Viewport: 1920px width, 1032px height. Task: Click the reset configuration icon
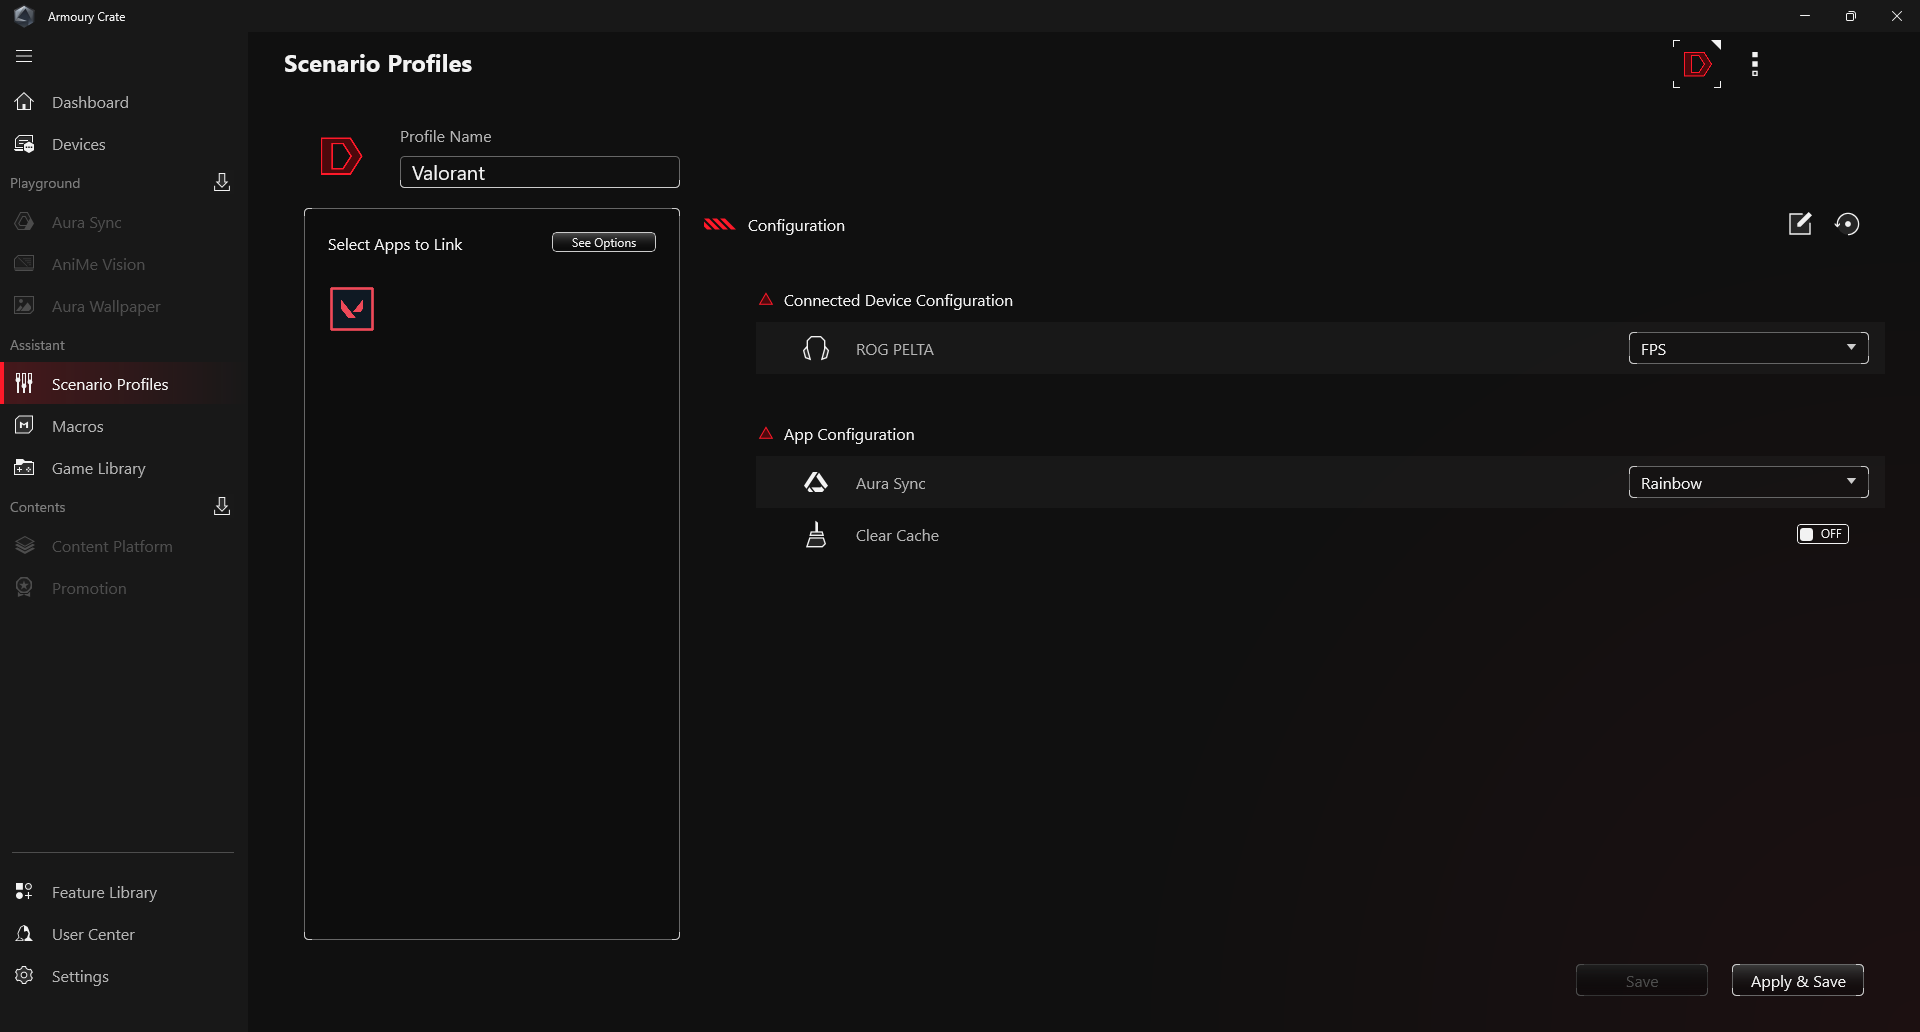(x=1847, y=224)
